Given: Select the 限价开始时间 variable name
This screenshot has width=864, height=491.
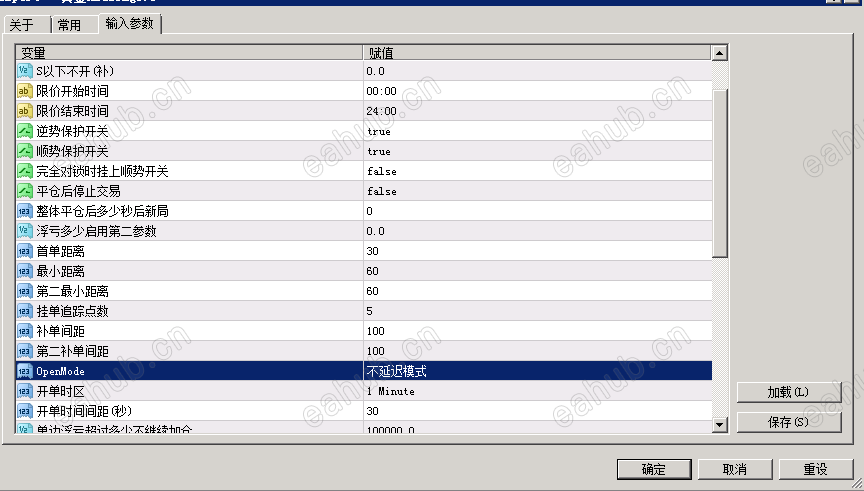Looking at the screenshot, I should [x=73, y=91].
